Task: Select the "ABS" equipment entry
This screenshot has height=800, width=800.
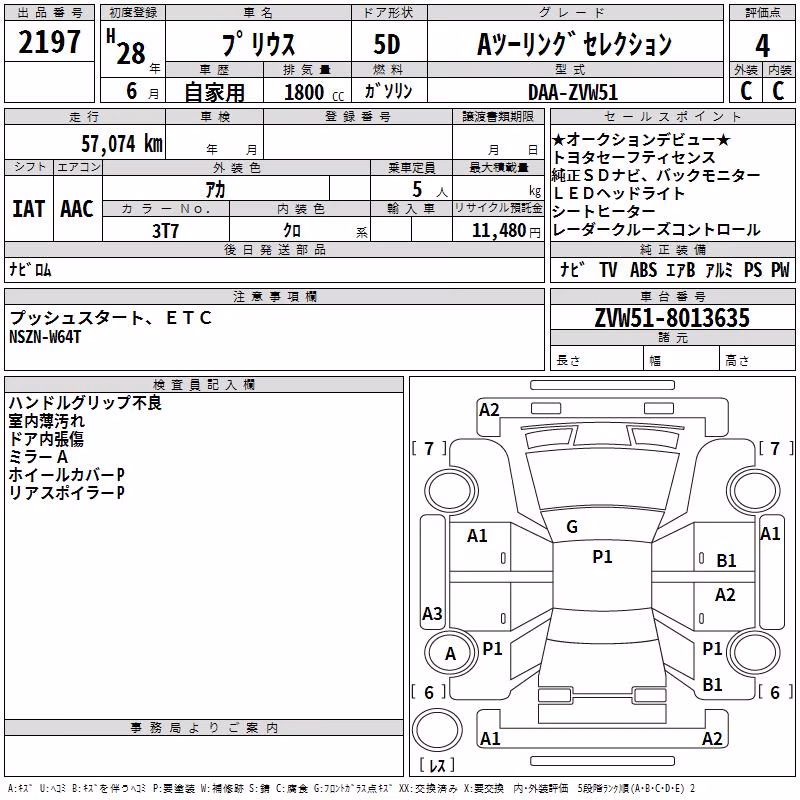Action: coord(643,269)
